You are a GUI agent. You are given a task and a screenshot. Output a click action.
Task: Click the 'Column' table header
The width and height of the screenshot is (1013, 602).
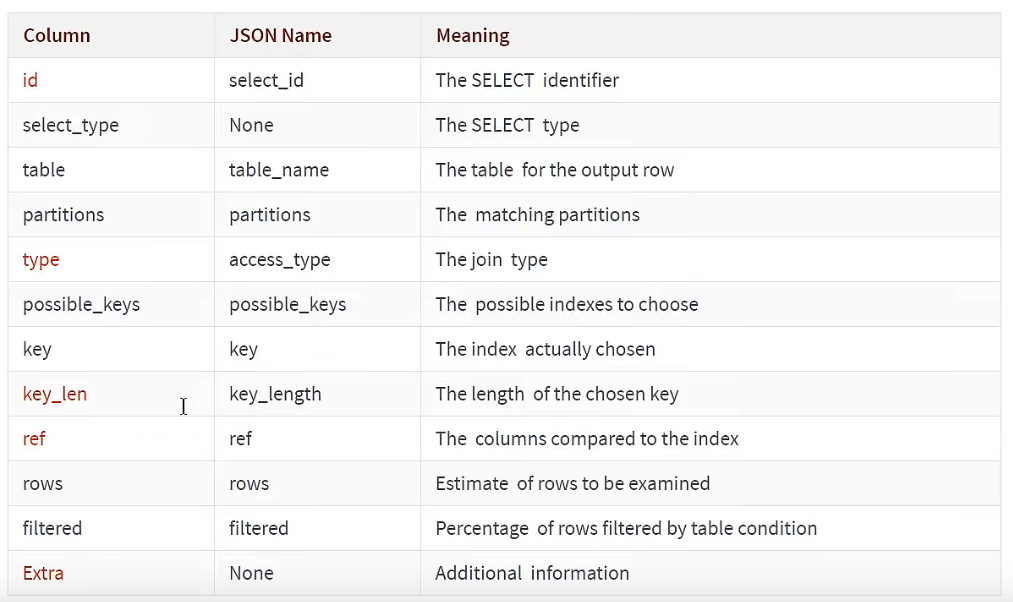(57, 36)
